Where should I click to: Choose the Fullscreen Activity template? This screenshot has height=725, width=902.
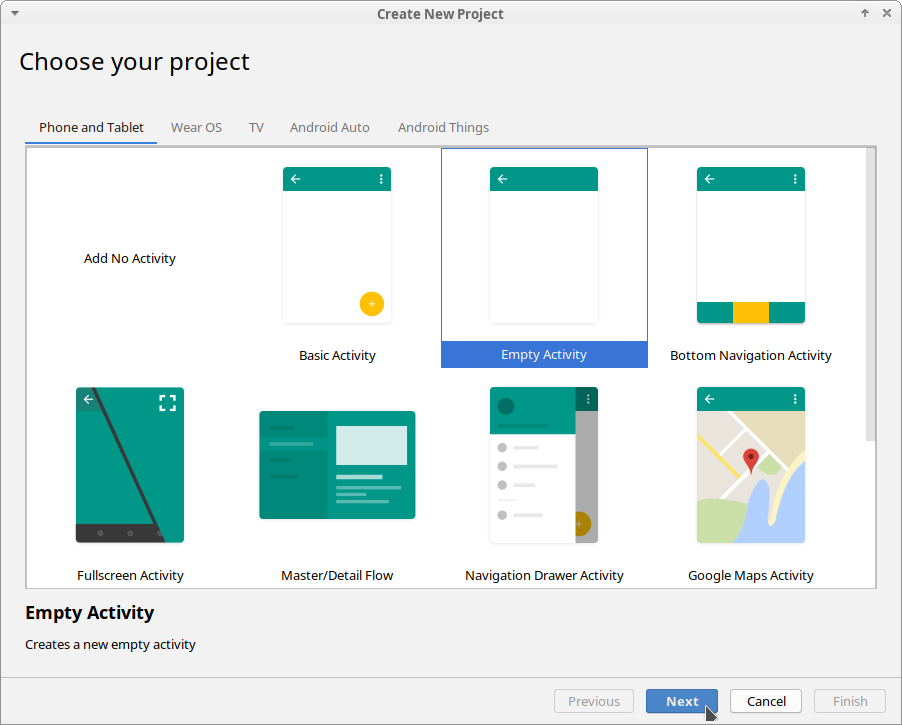[x=130, y=465]
